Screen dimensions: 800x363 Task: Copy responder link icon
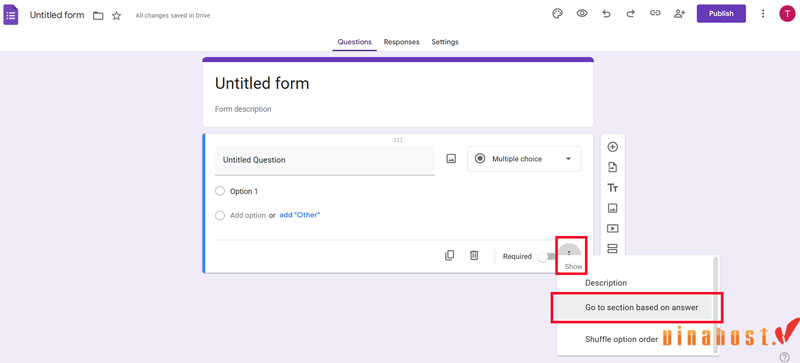pyautogui.click(x=655, y=14)
